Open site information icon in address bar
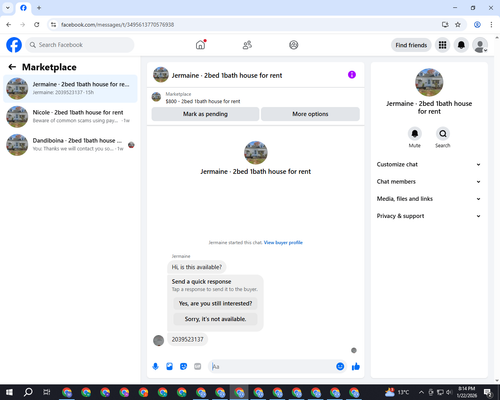This screenshot has width=500, height=400. [x=53, y=25]
